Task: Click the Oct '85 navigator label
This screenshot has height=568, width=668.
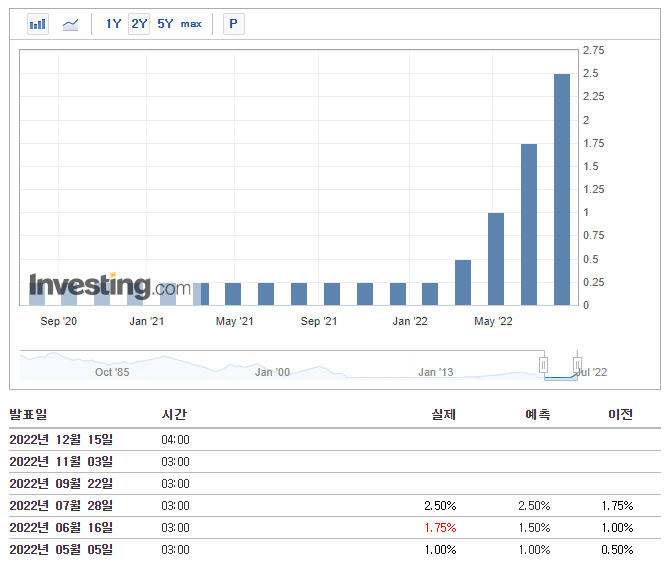Action: 112,372
